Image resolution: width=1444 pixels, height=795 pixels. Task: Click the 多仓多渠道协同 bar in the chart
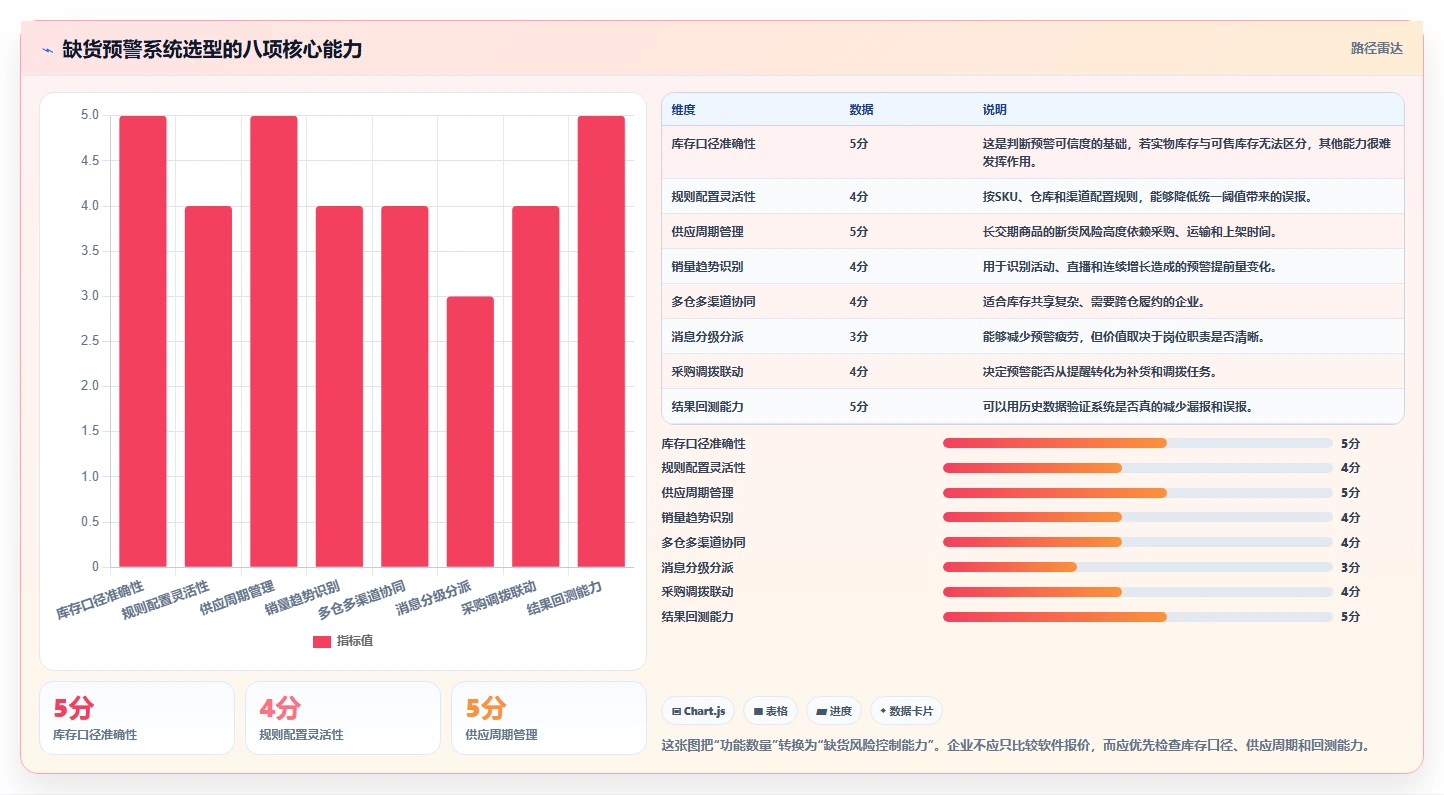click(x=405, y=386)
